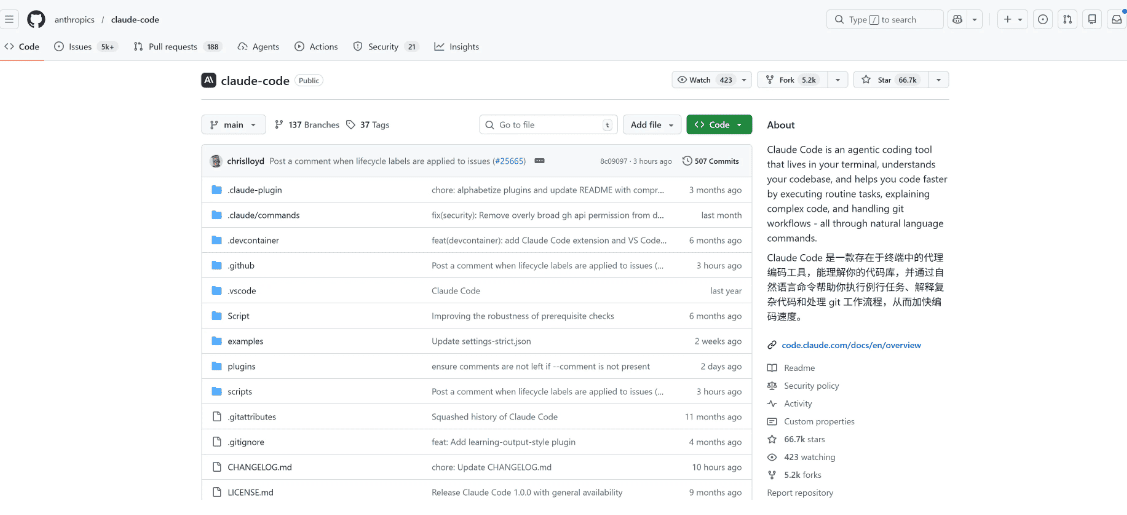The image size is (1127, 515).
Task: Expand commit message details with ellipsis icon
Action: pyautogui.click(x=538, y=161)
